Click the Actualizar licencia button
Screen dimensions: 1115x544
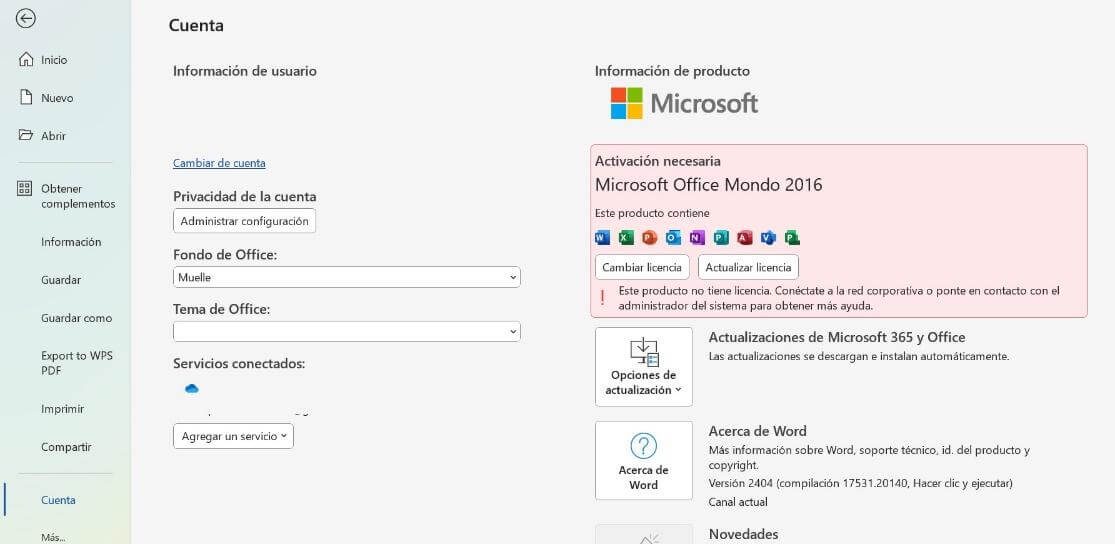[x=748, y=267]
